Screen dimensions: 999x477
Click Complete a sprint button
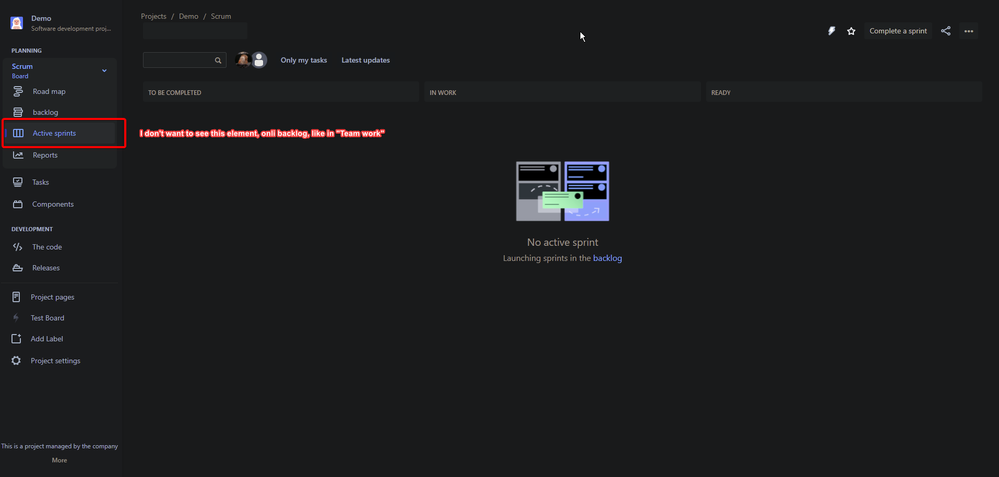click(x=898, y=31)
